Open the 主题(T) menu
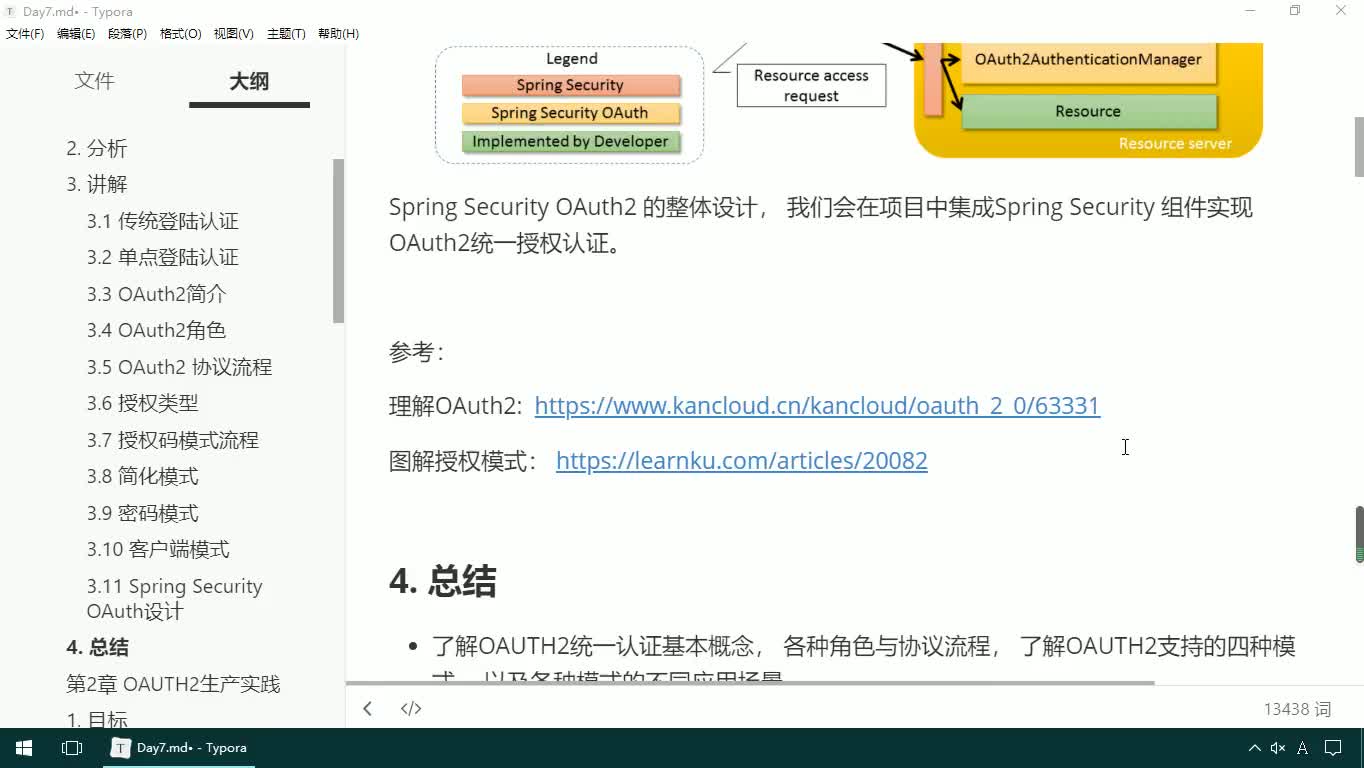Image resolution: width=1364 pixels, height=768 pixels. 286,34
